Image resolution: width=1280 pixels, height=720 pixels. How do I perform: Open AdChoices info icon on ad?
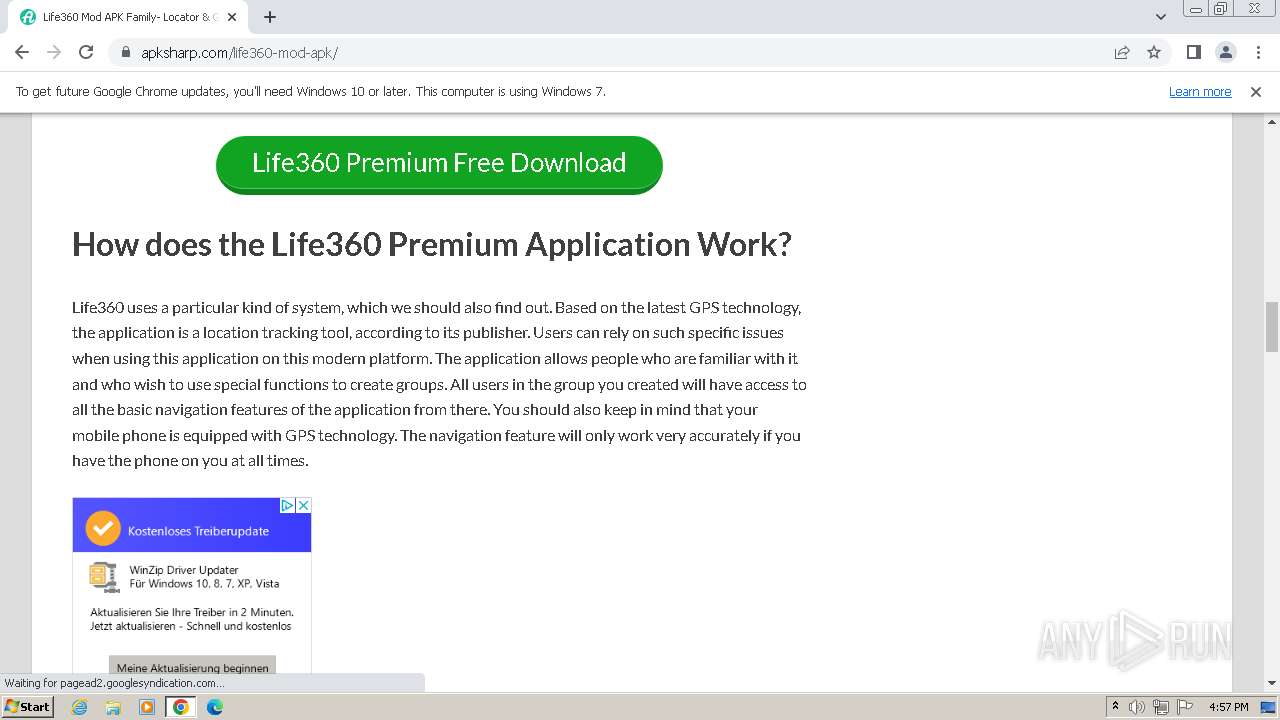[286, 506]
